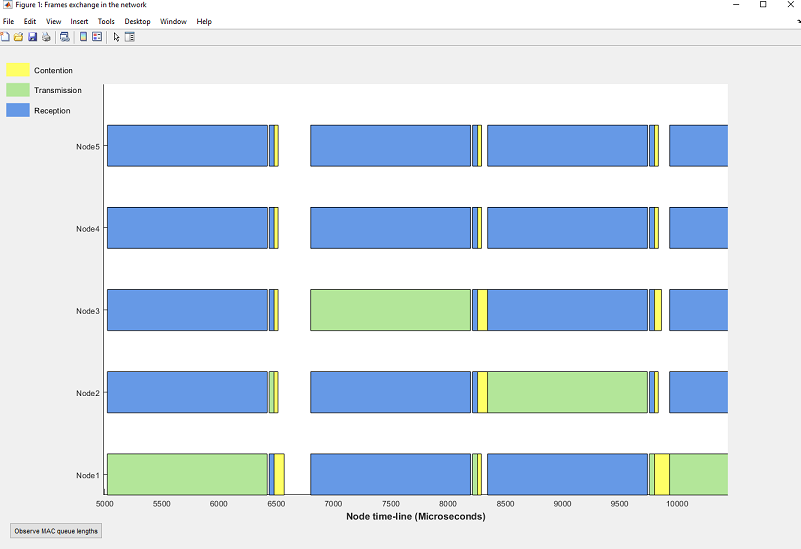Open the Help menu
This screenshot has width=801, height=549.
(x=204, y=21)
